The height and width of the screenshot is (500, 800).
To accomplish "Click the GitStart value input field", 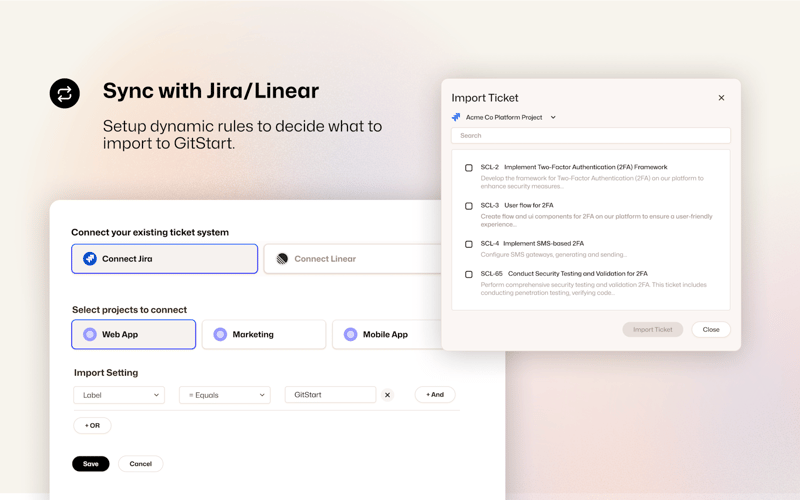I will coord(331,394).
